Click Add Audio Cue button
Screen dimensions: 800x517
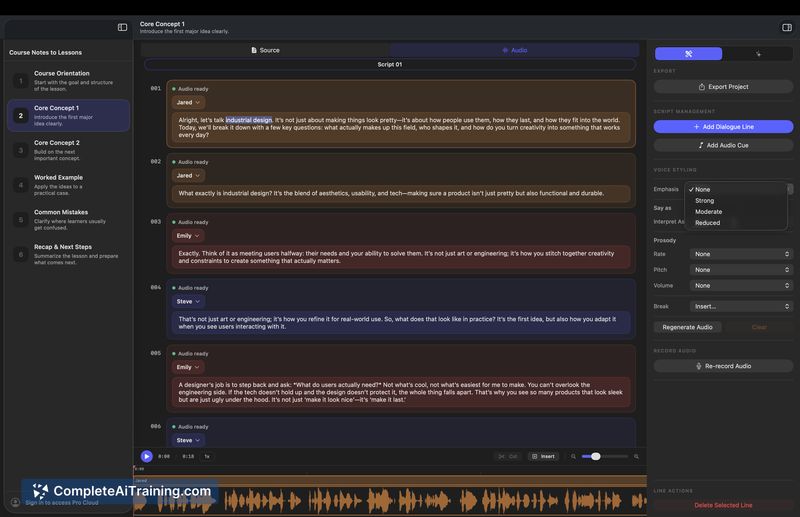(x=723, y=145)
